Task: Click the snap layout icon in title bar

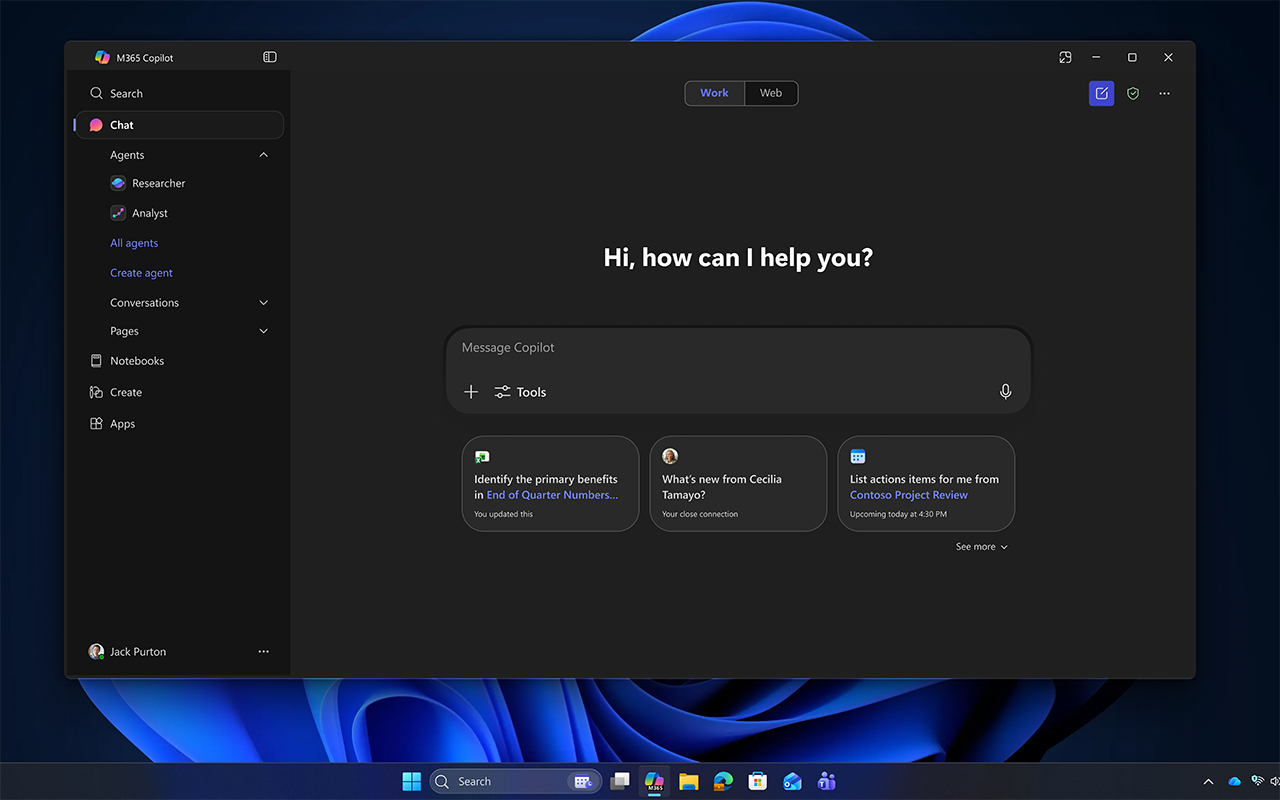Action: coord(1065,57)
